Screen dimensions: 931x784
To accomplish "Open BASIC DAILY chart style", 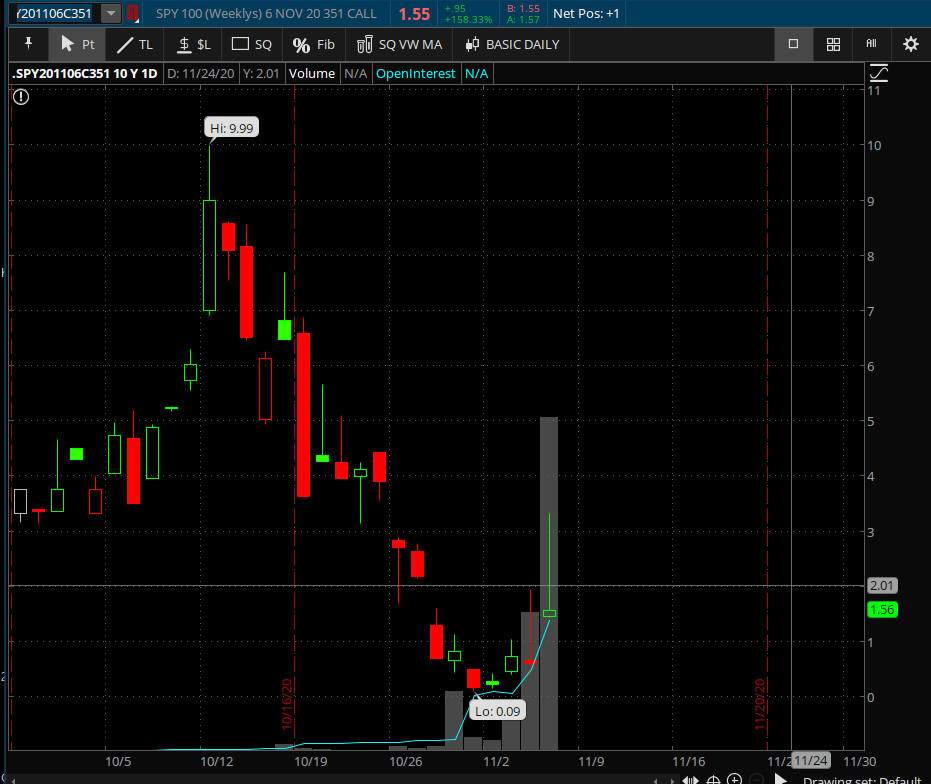I will coord(512,45).
